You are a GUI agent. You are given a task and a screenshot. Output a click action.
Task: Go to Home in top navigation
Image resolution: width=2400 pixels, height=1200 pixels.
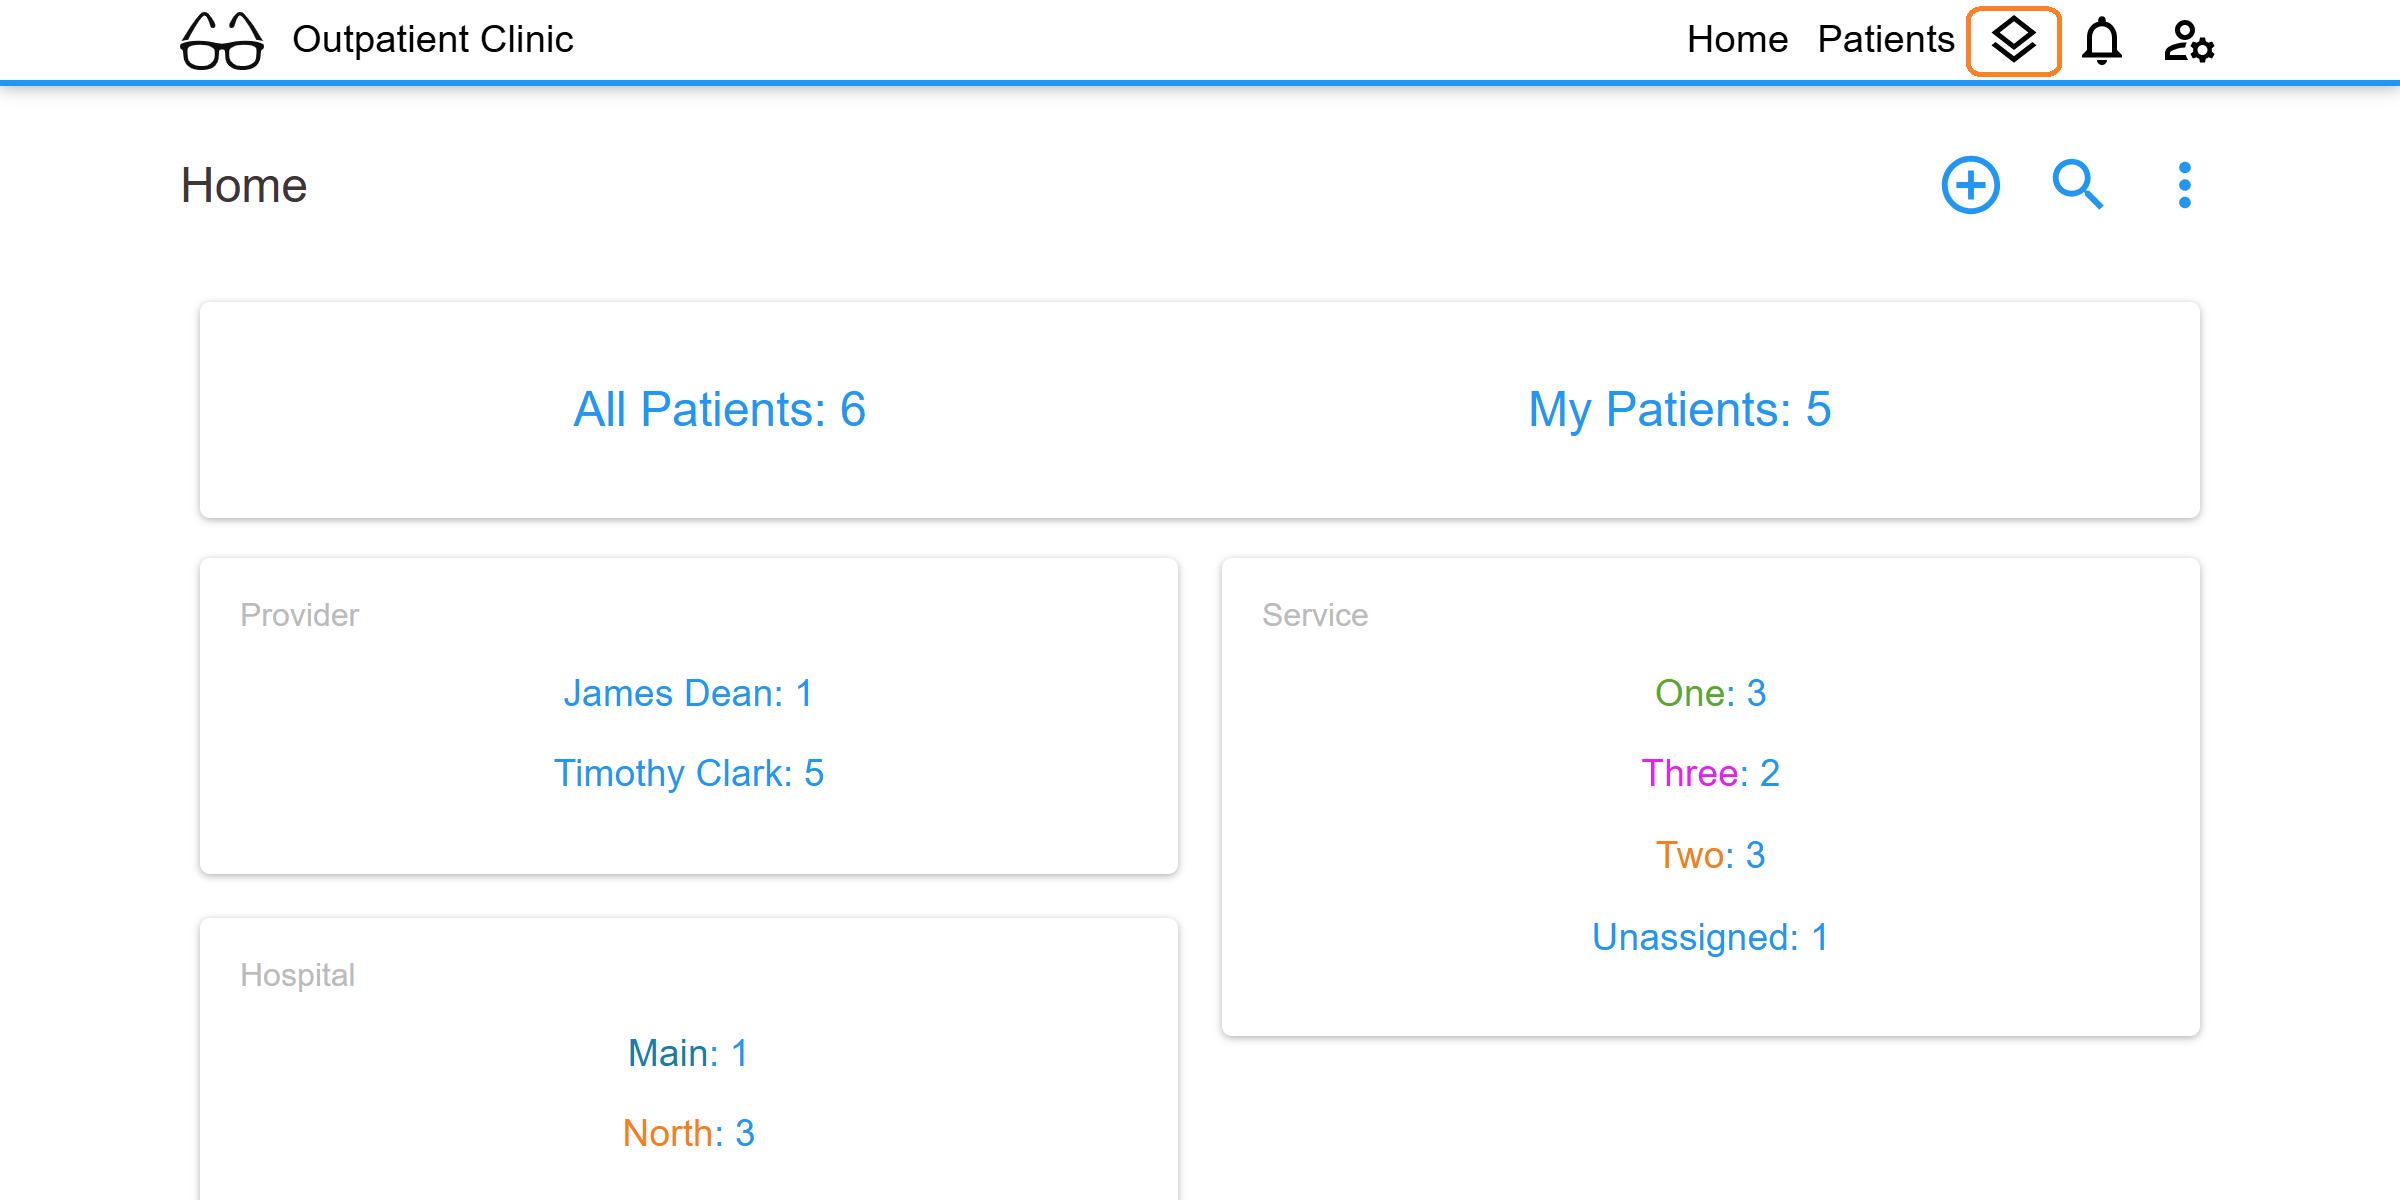pyautogui.click(x=1737, y=39)
